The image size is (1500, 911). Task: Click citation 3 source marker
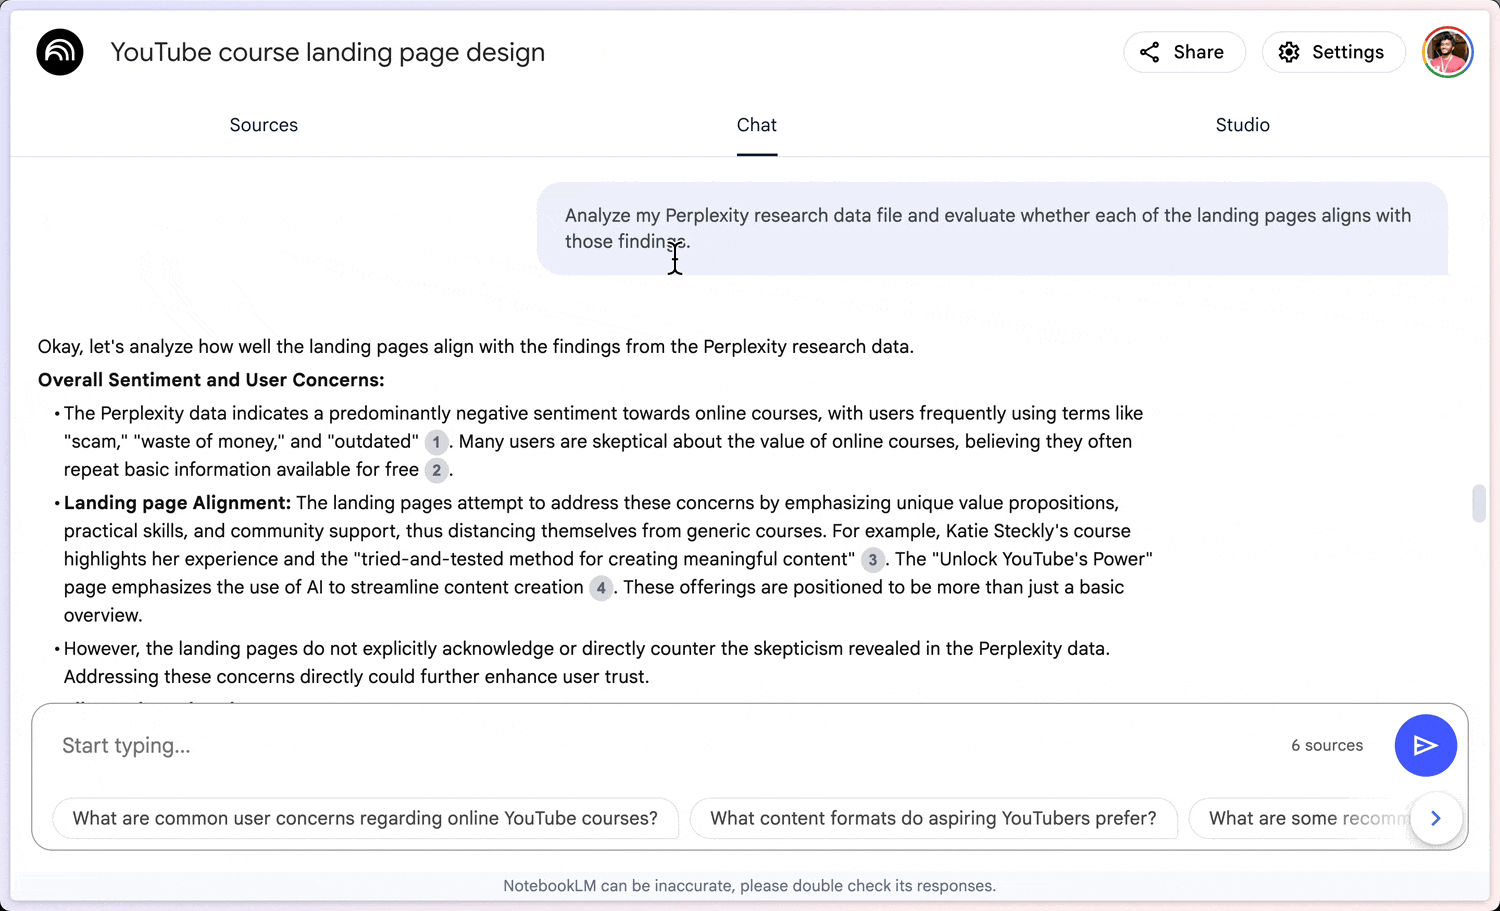pyautogui.click(x=872, y=560)
